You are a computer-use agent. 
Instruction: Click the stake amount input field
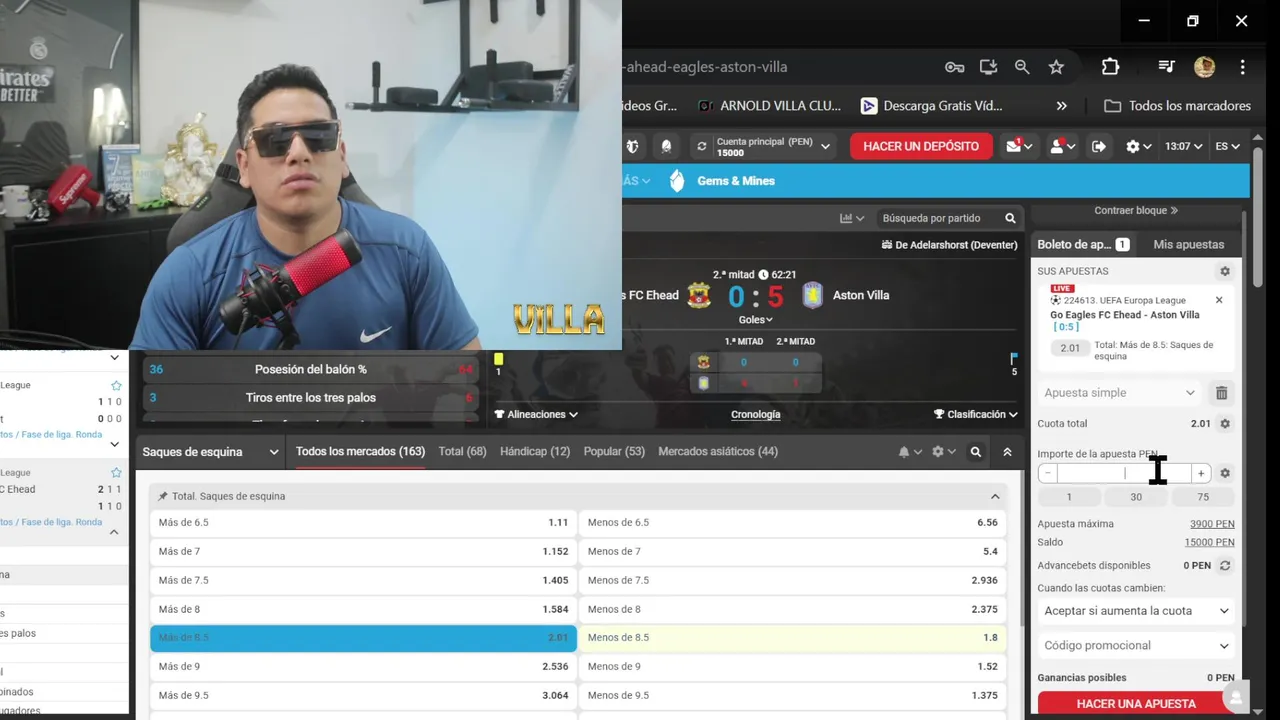[x=1124, y=473]
